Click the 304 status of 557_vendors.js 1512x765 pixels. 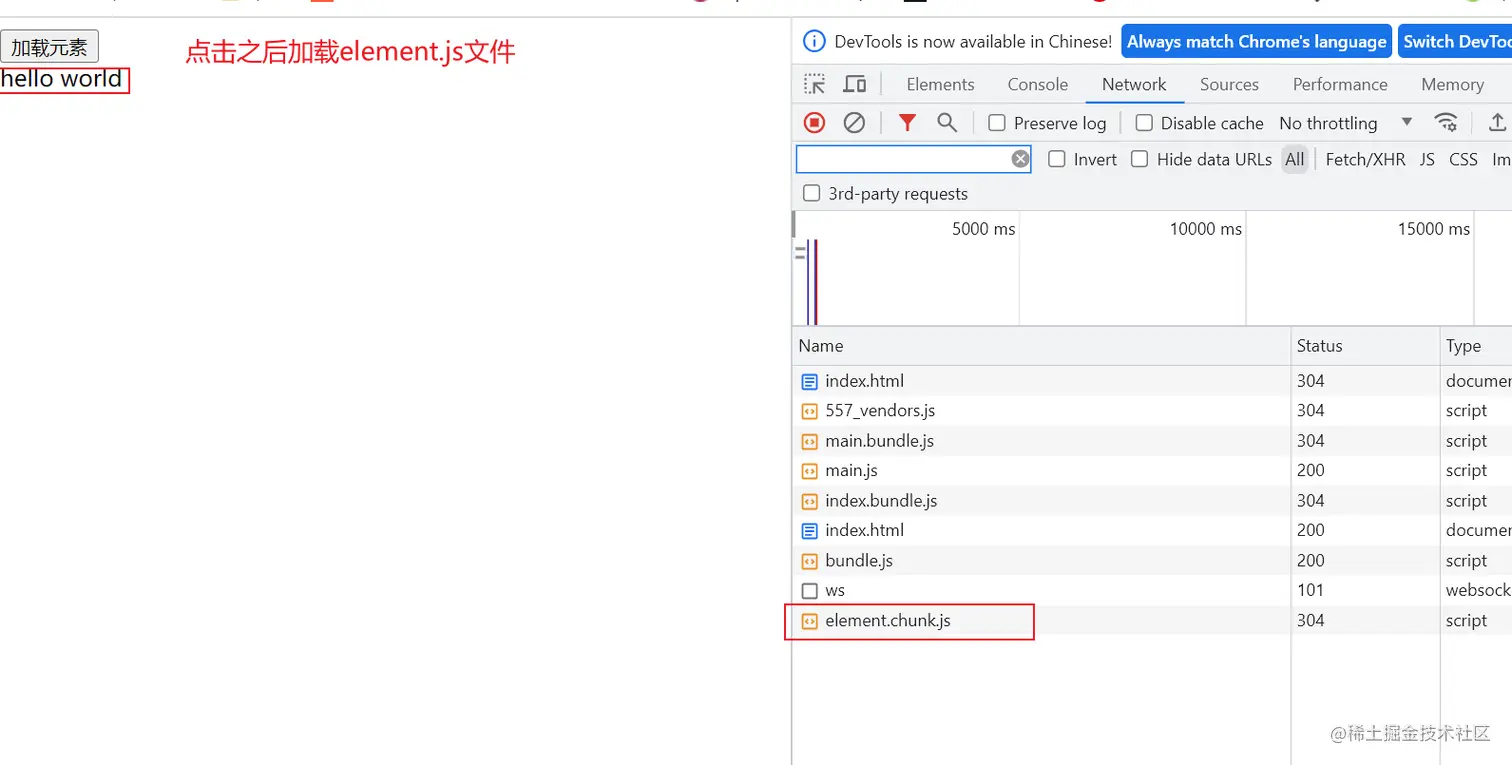coord(1310,411)
